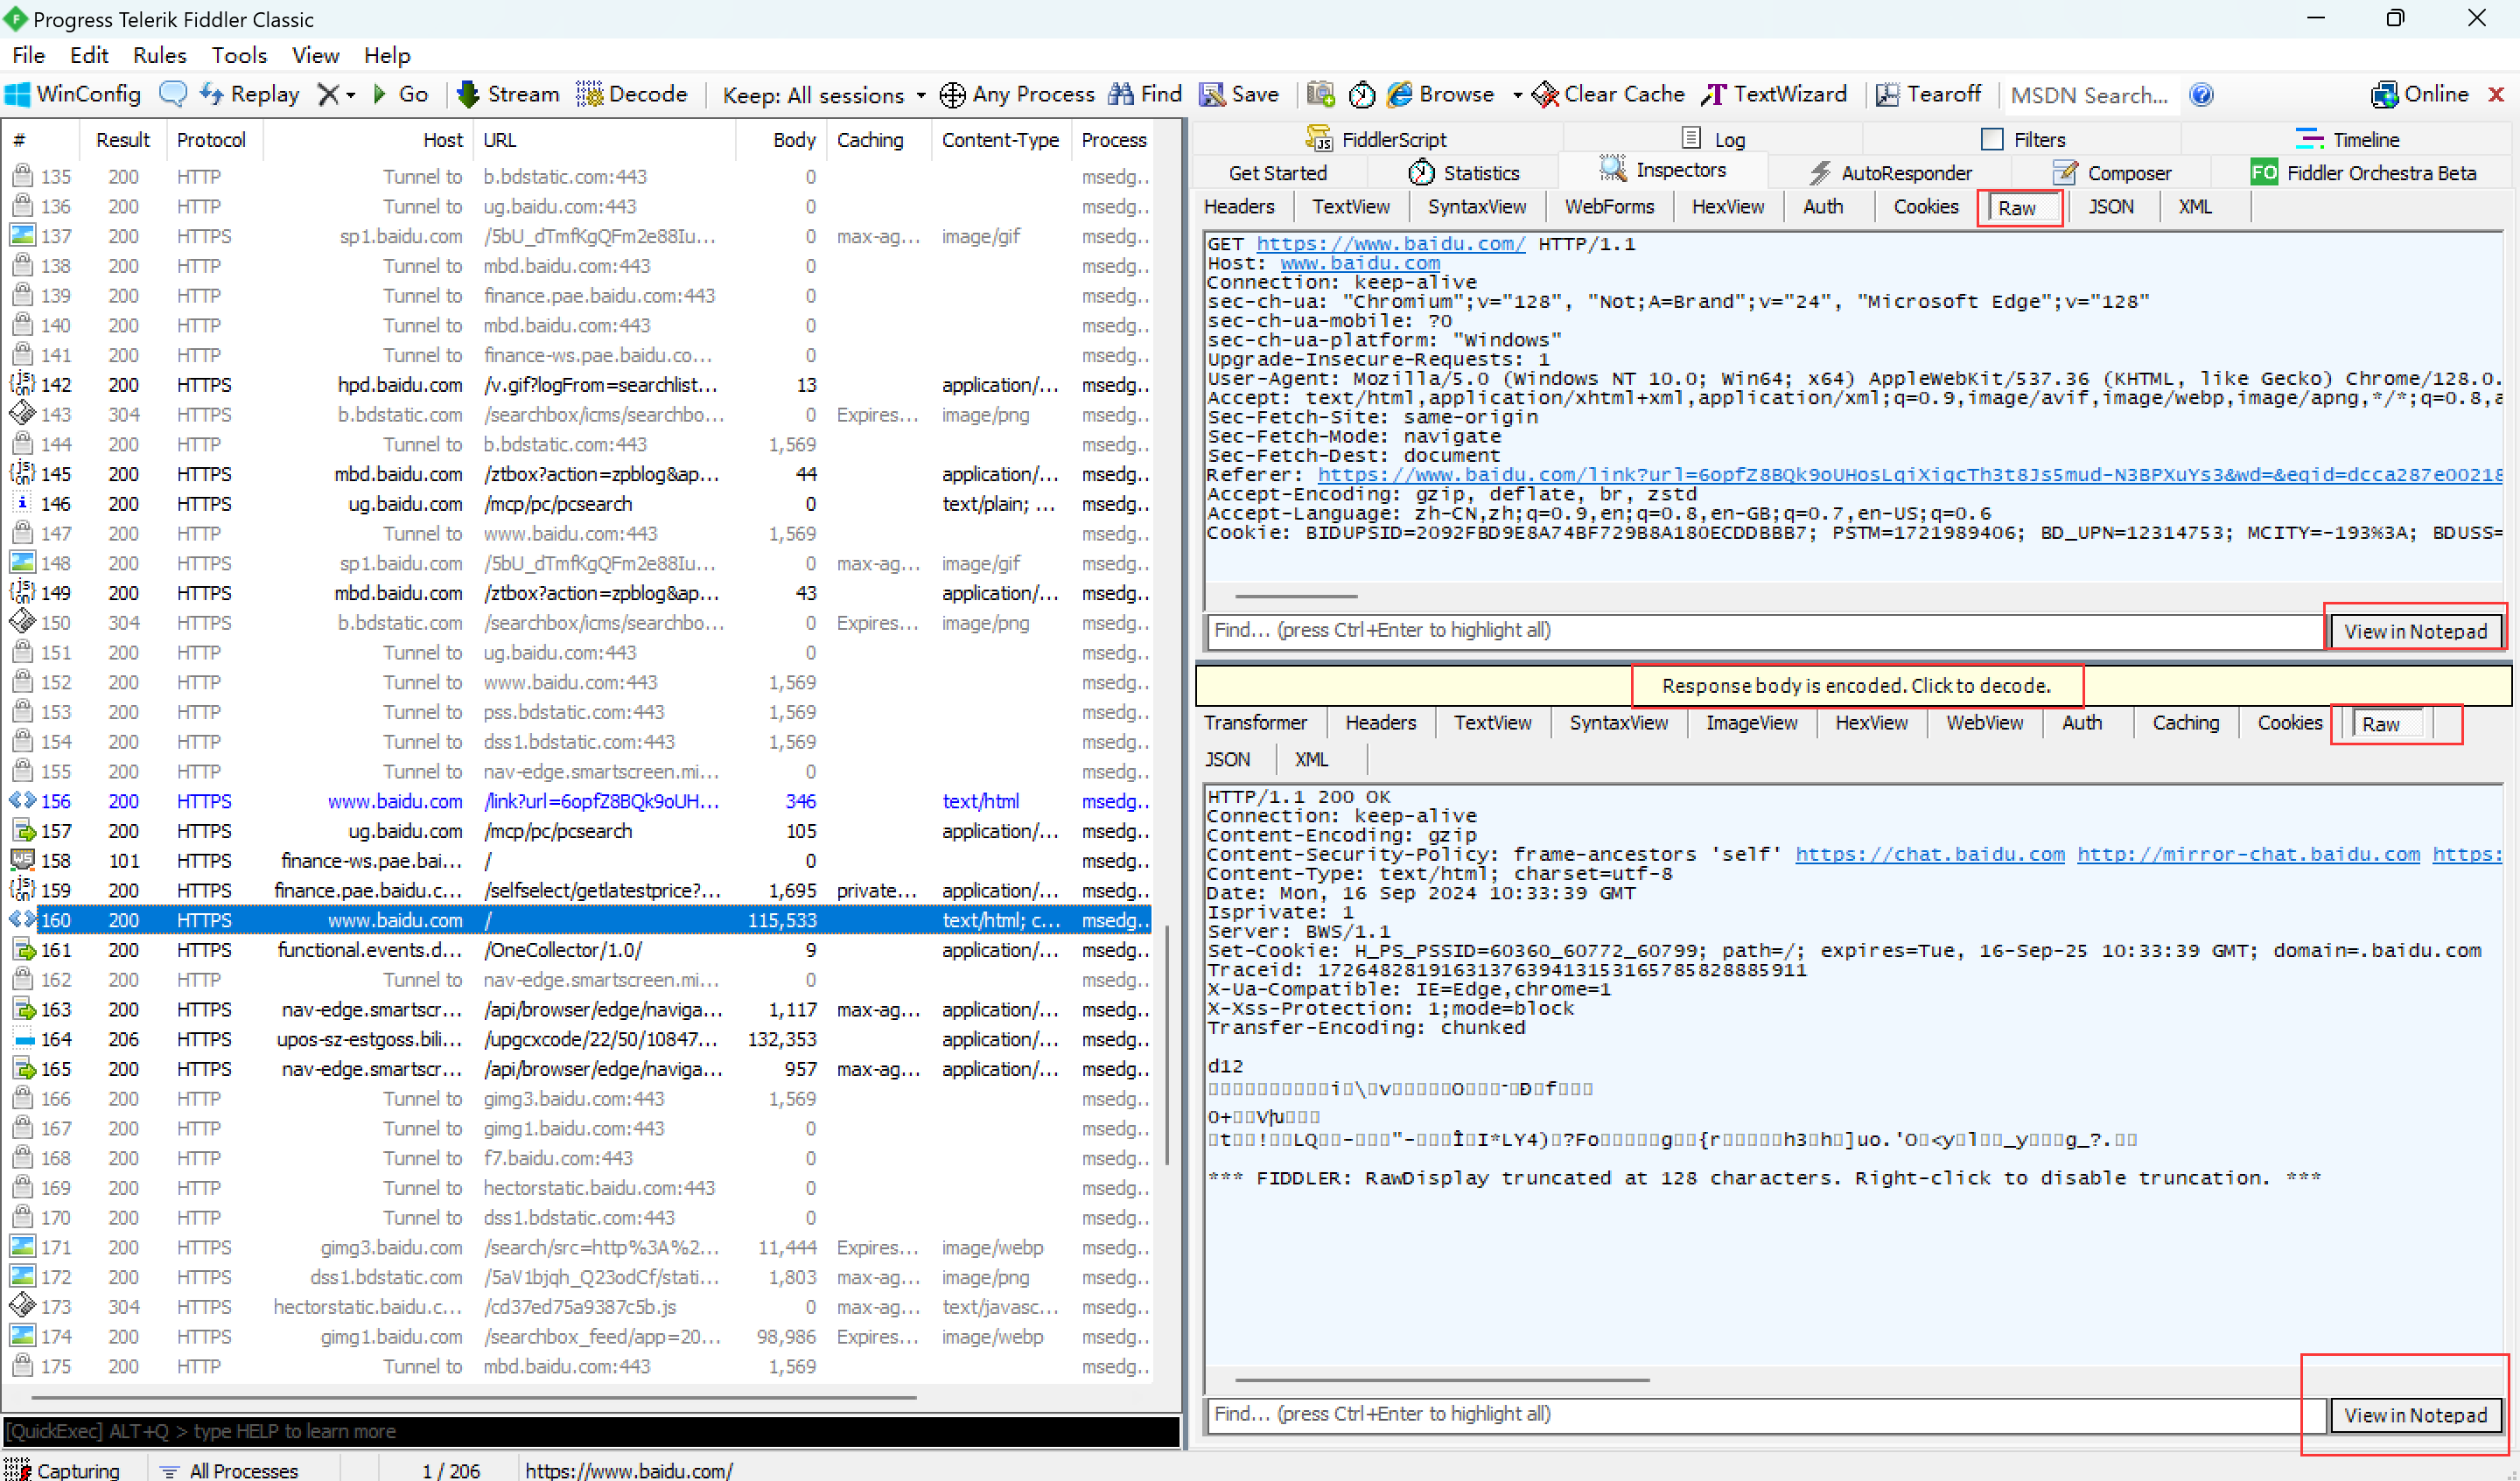Select the request HexView tab
The image size is (2520, 1481).
click(1727, 207)
